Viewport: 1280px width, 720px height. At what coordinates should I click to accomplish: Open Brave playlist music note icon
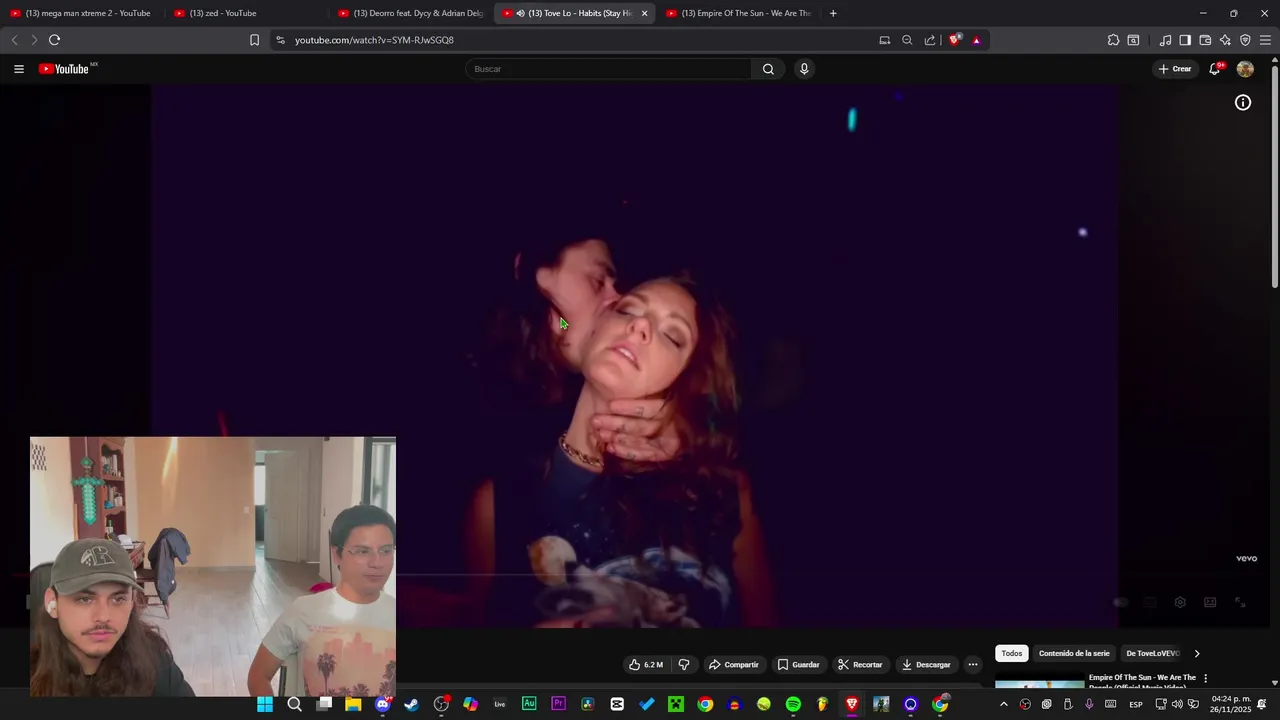click(x=1165, y=40)
